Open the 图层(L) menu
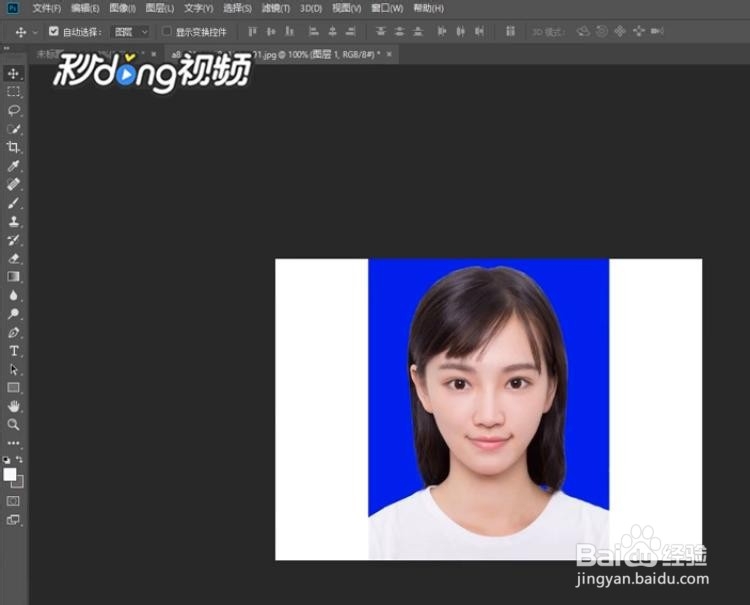The image size is (750, 605). point(160,8)
